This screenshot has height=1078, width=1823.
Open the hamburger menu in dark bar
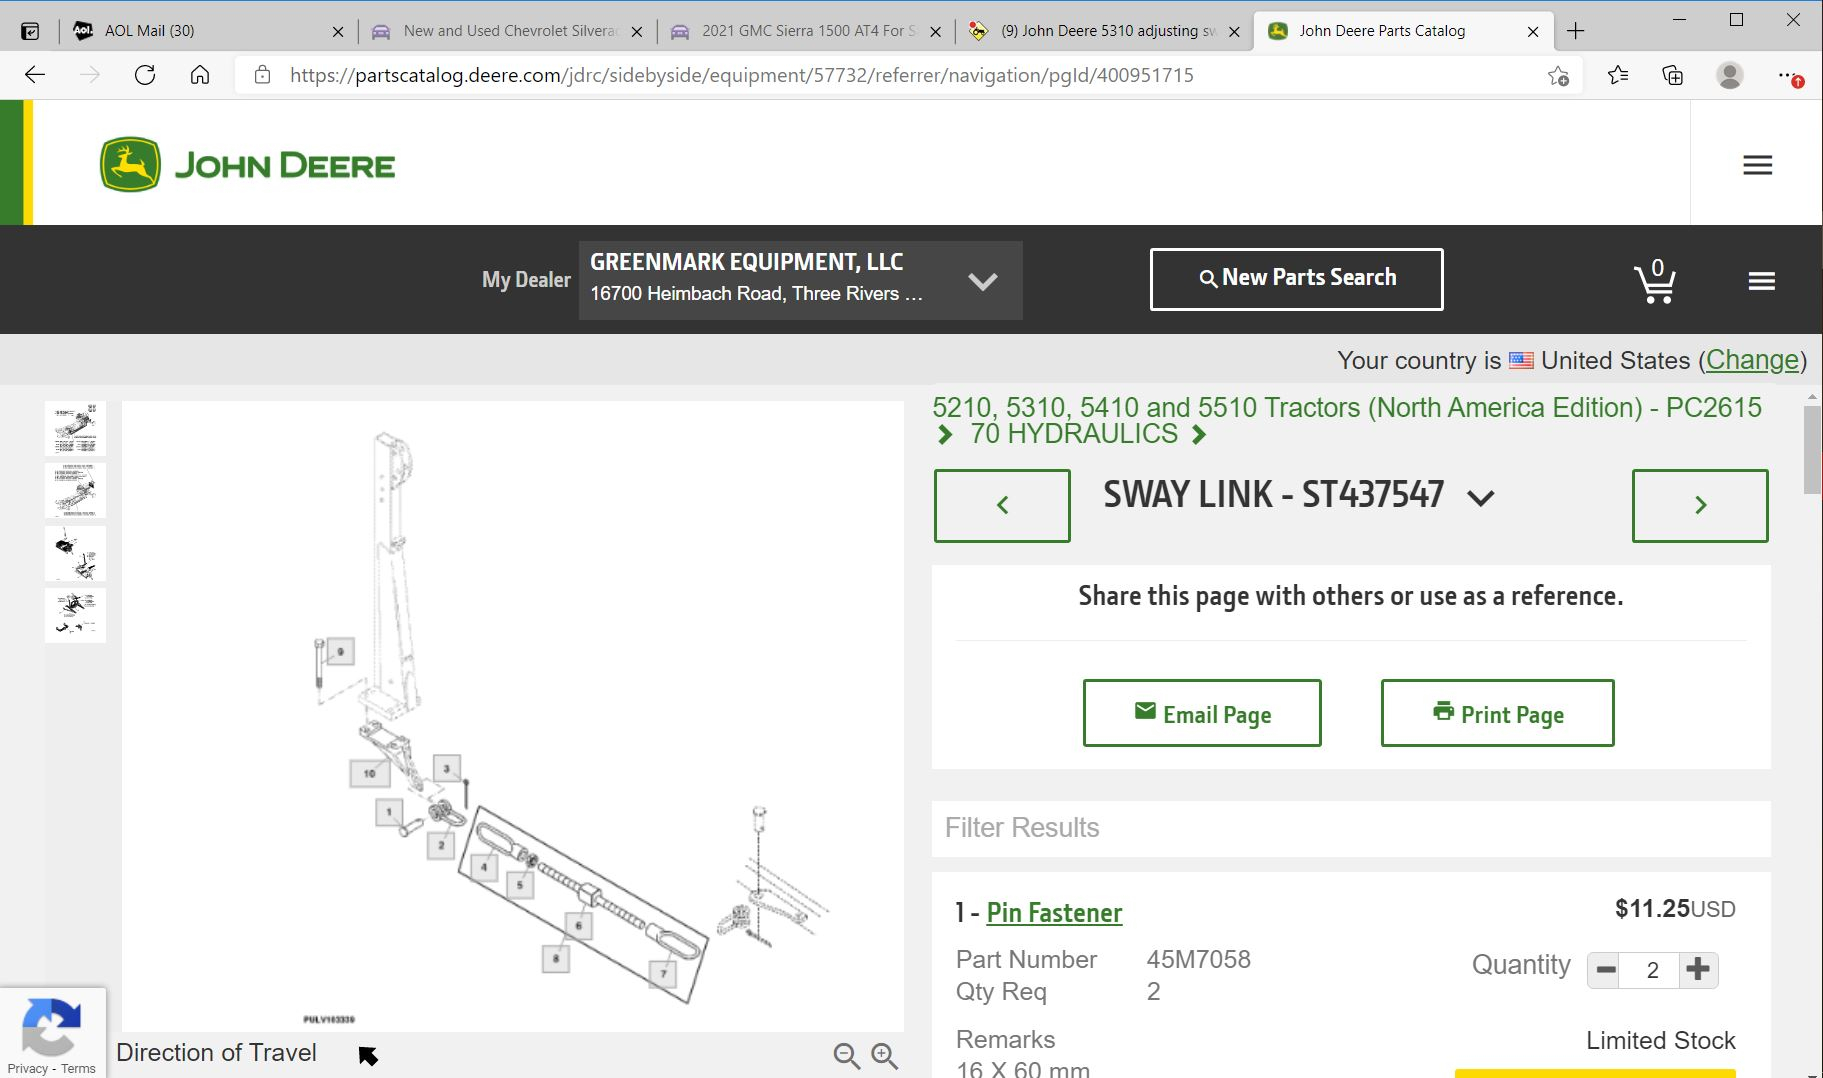[x=1761, y=281]
